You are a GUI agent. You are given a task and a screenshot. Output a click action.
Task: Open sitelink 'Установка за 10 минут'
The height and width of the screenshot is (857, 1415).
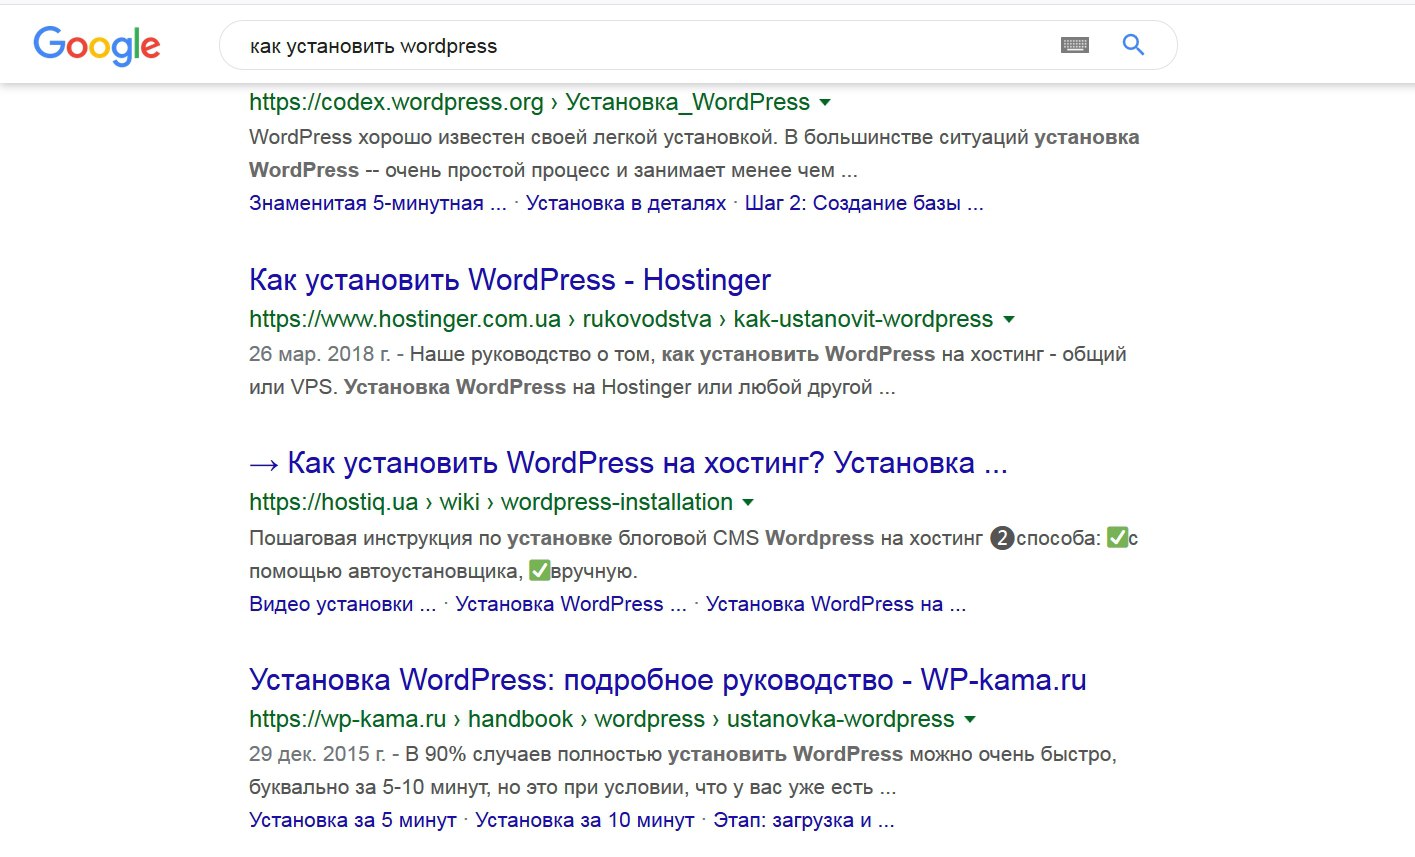click(585, 820)
